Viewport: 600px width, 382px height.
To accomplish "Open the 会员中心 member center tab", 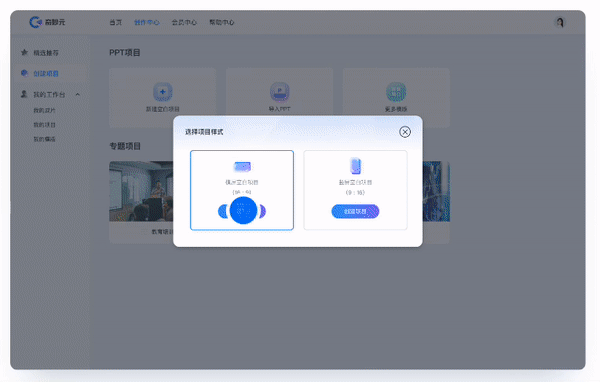I will click(x=184, y=22).
